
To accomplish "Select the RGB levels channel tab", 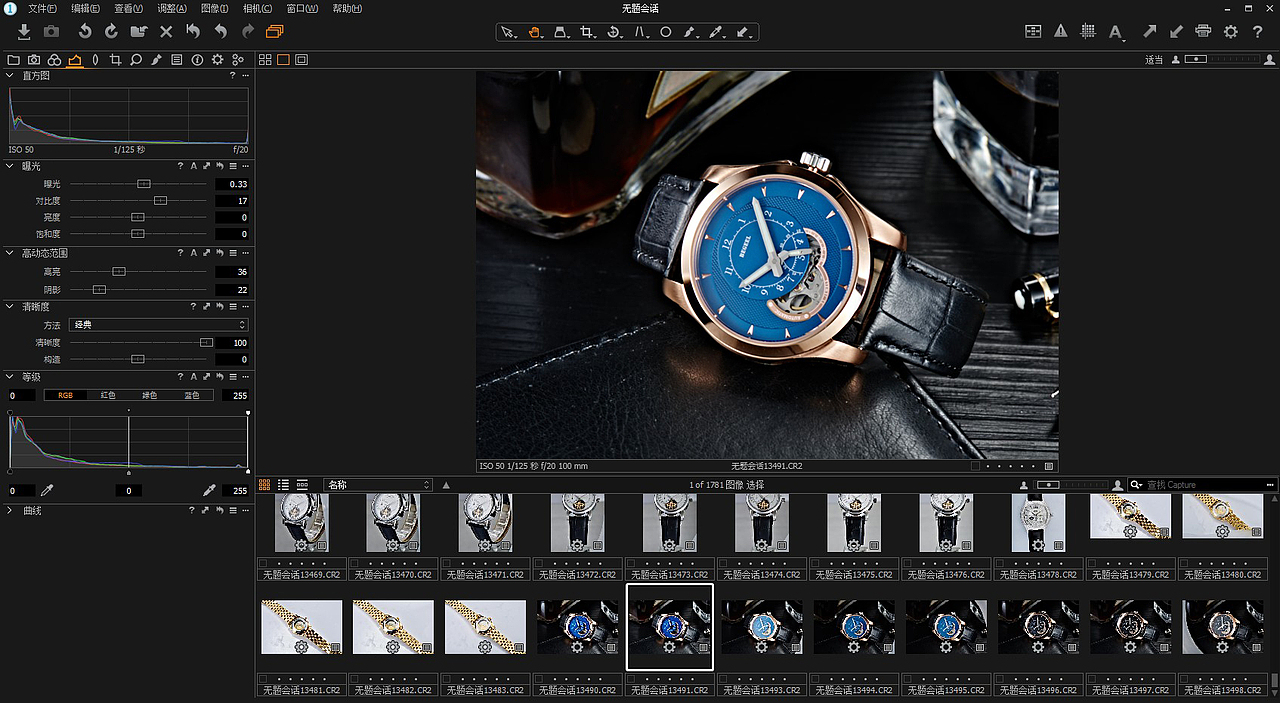I will 66,395.
